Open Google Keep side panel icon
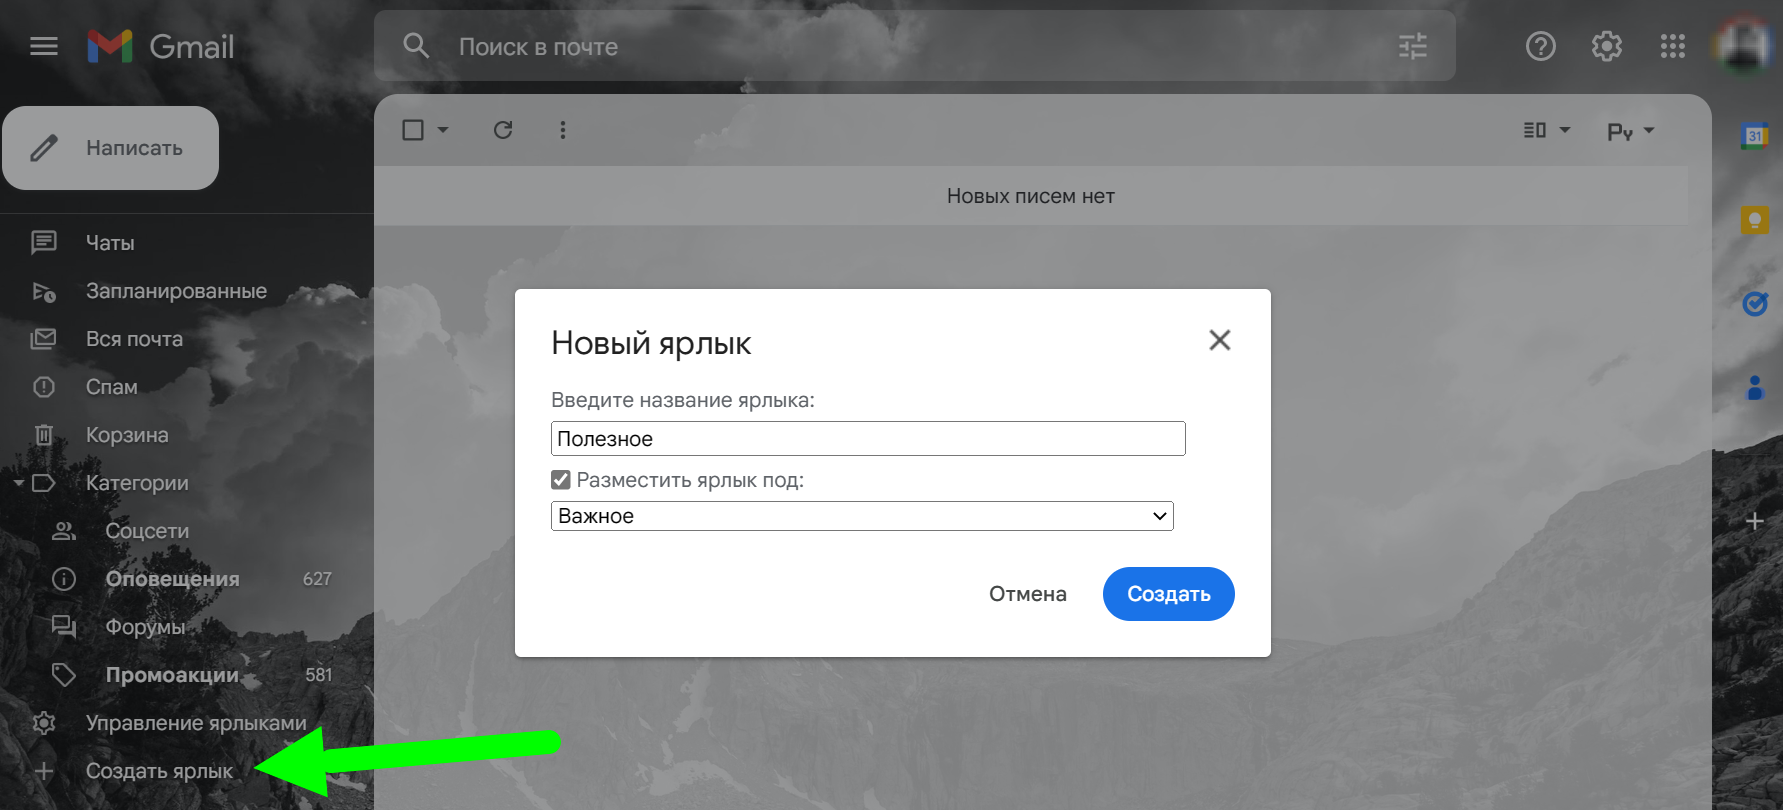The image size is (1783, 810). 1755,220
